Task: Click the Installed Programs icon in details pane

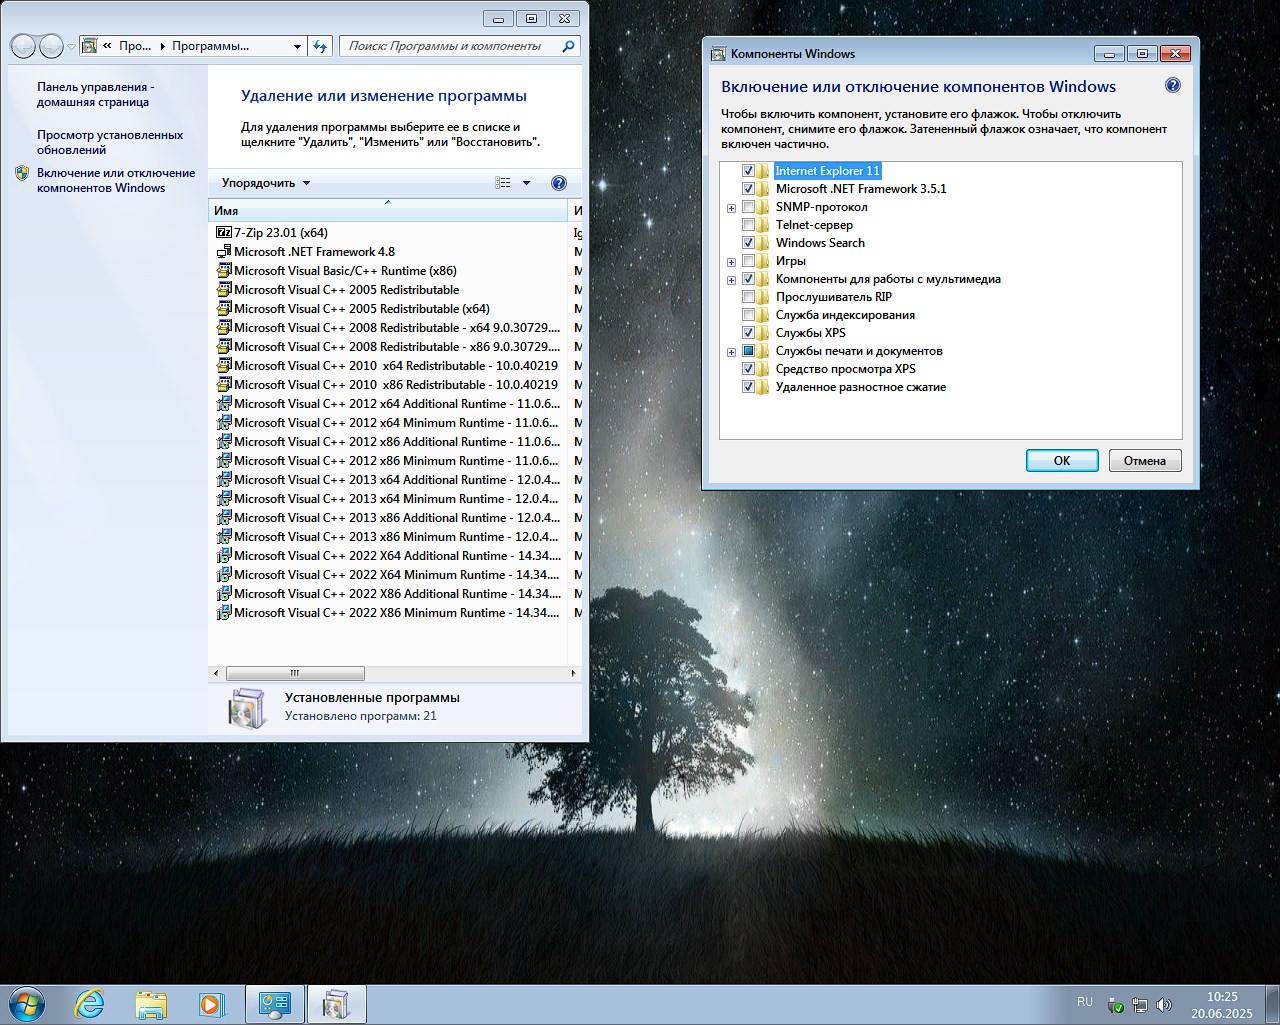Action: (x=246, y=707)
